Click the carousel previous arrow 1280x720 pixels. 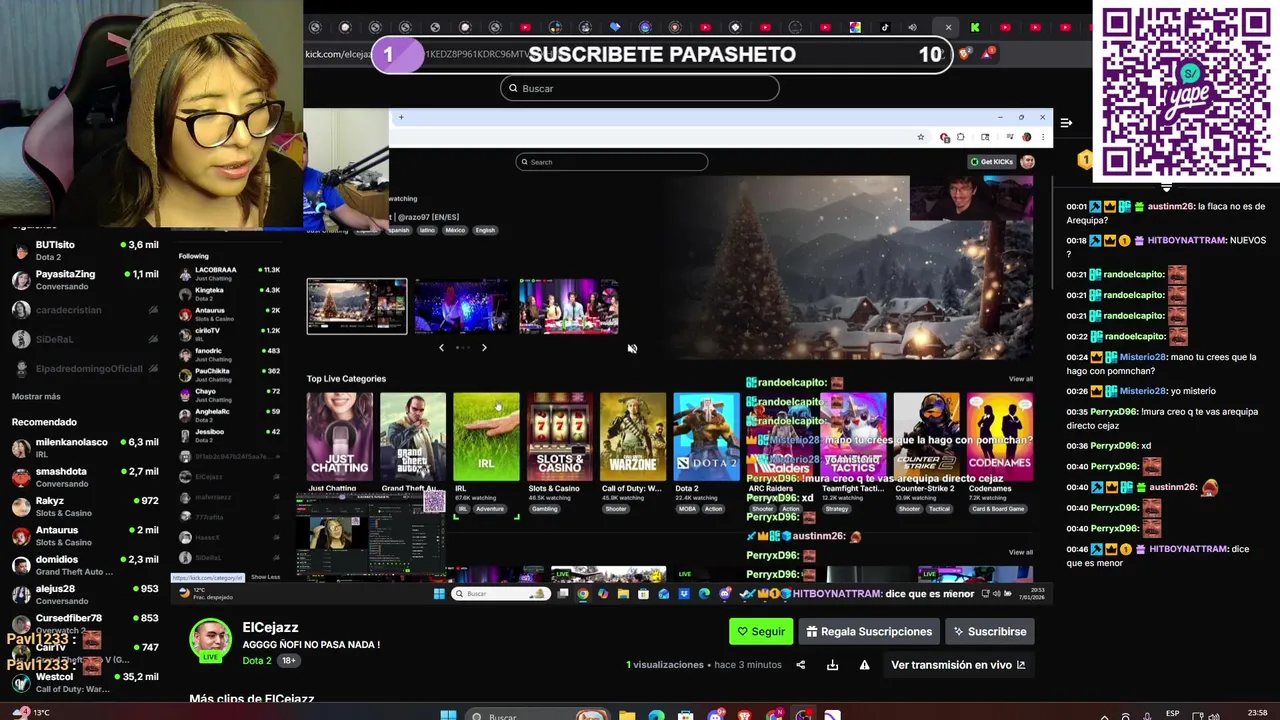441,348
